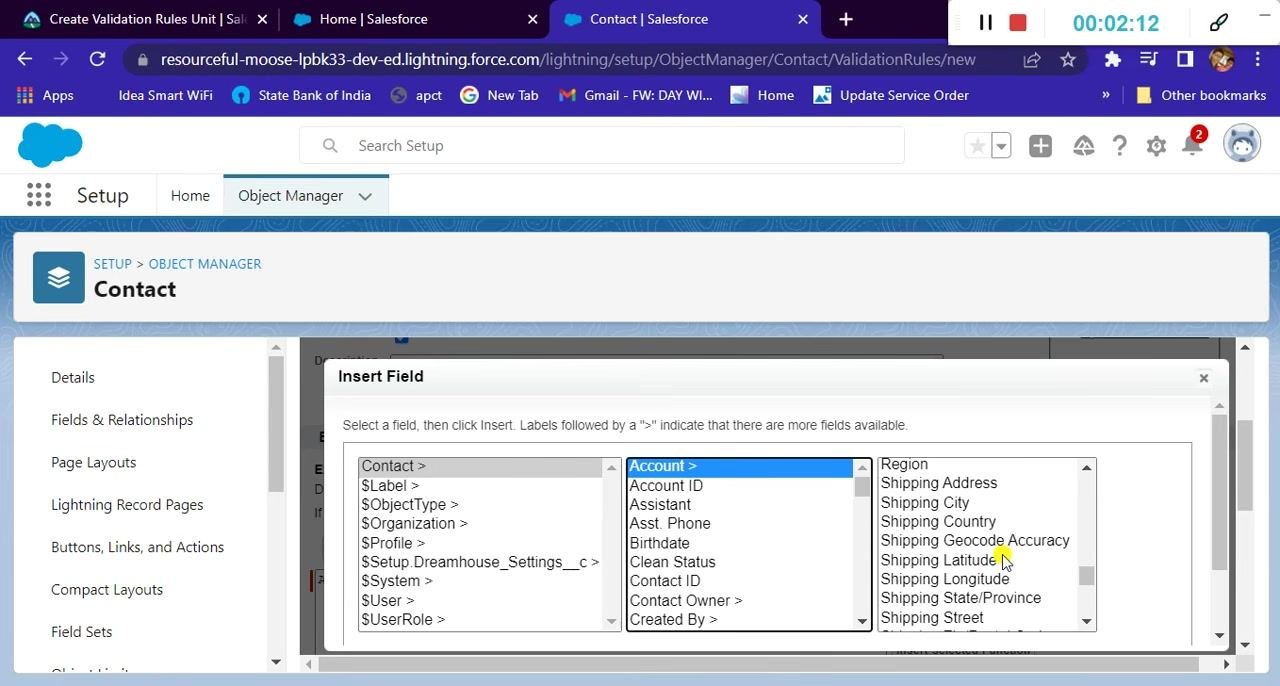Open setup gear menu
The height and width of the screenshot is (686, 1280).
click(1156, 146)
